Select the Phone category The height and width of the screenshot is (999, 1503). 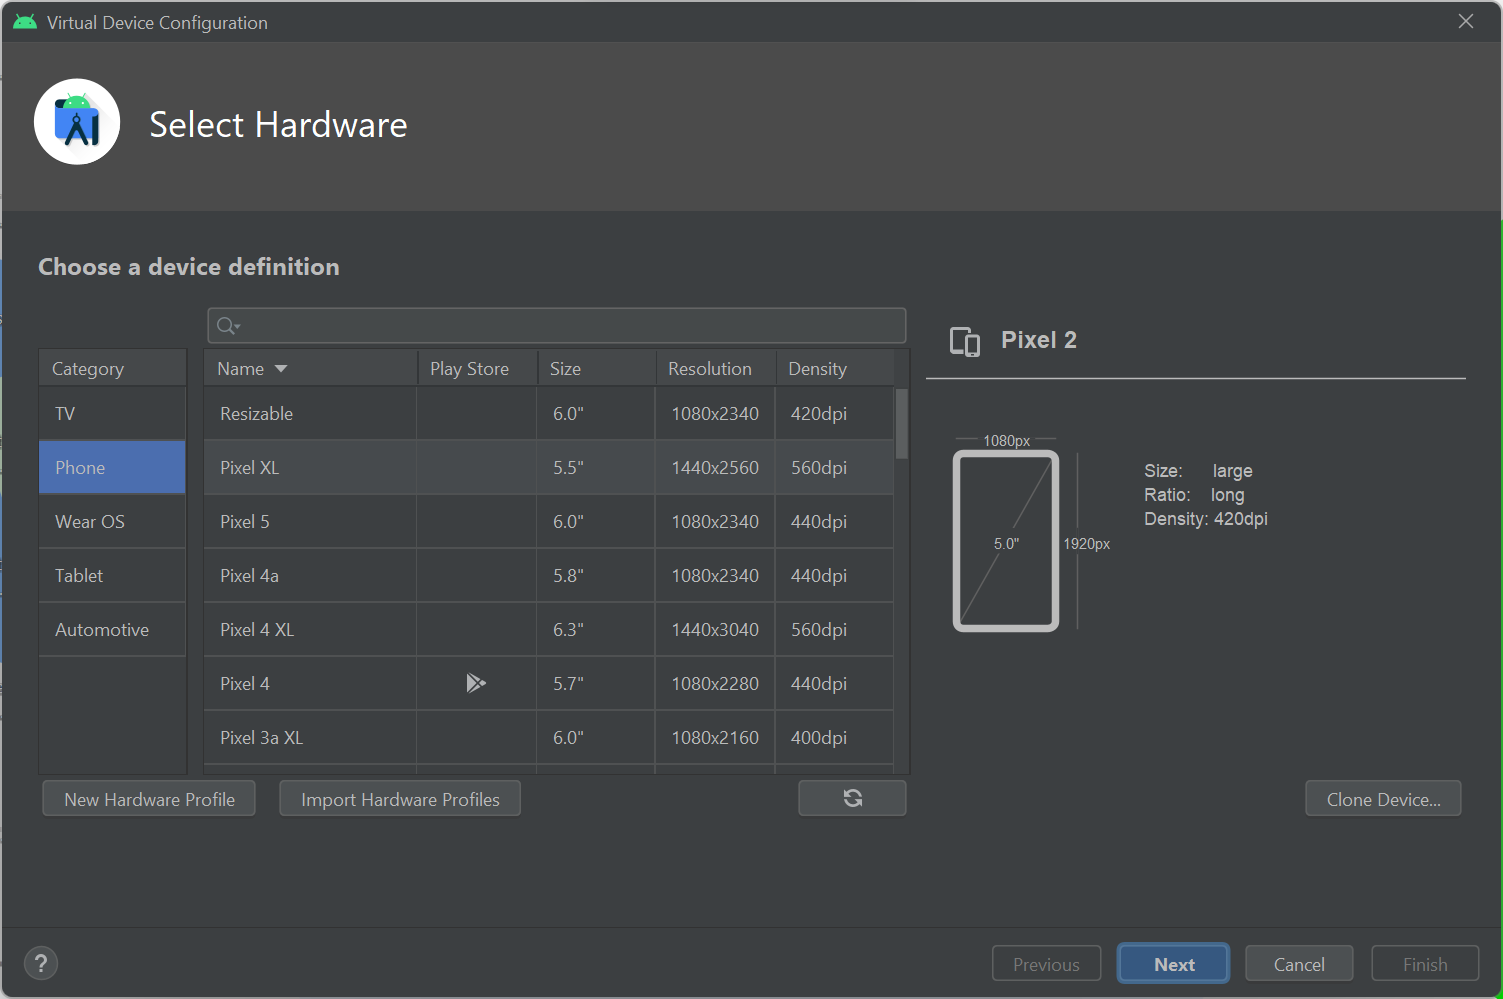pos(112,467)
